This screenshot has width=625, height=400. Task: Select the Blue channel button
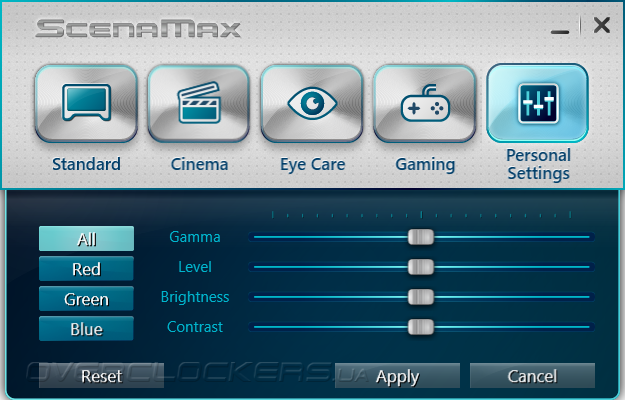[86, 329]
